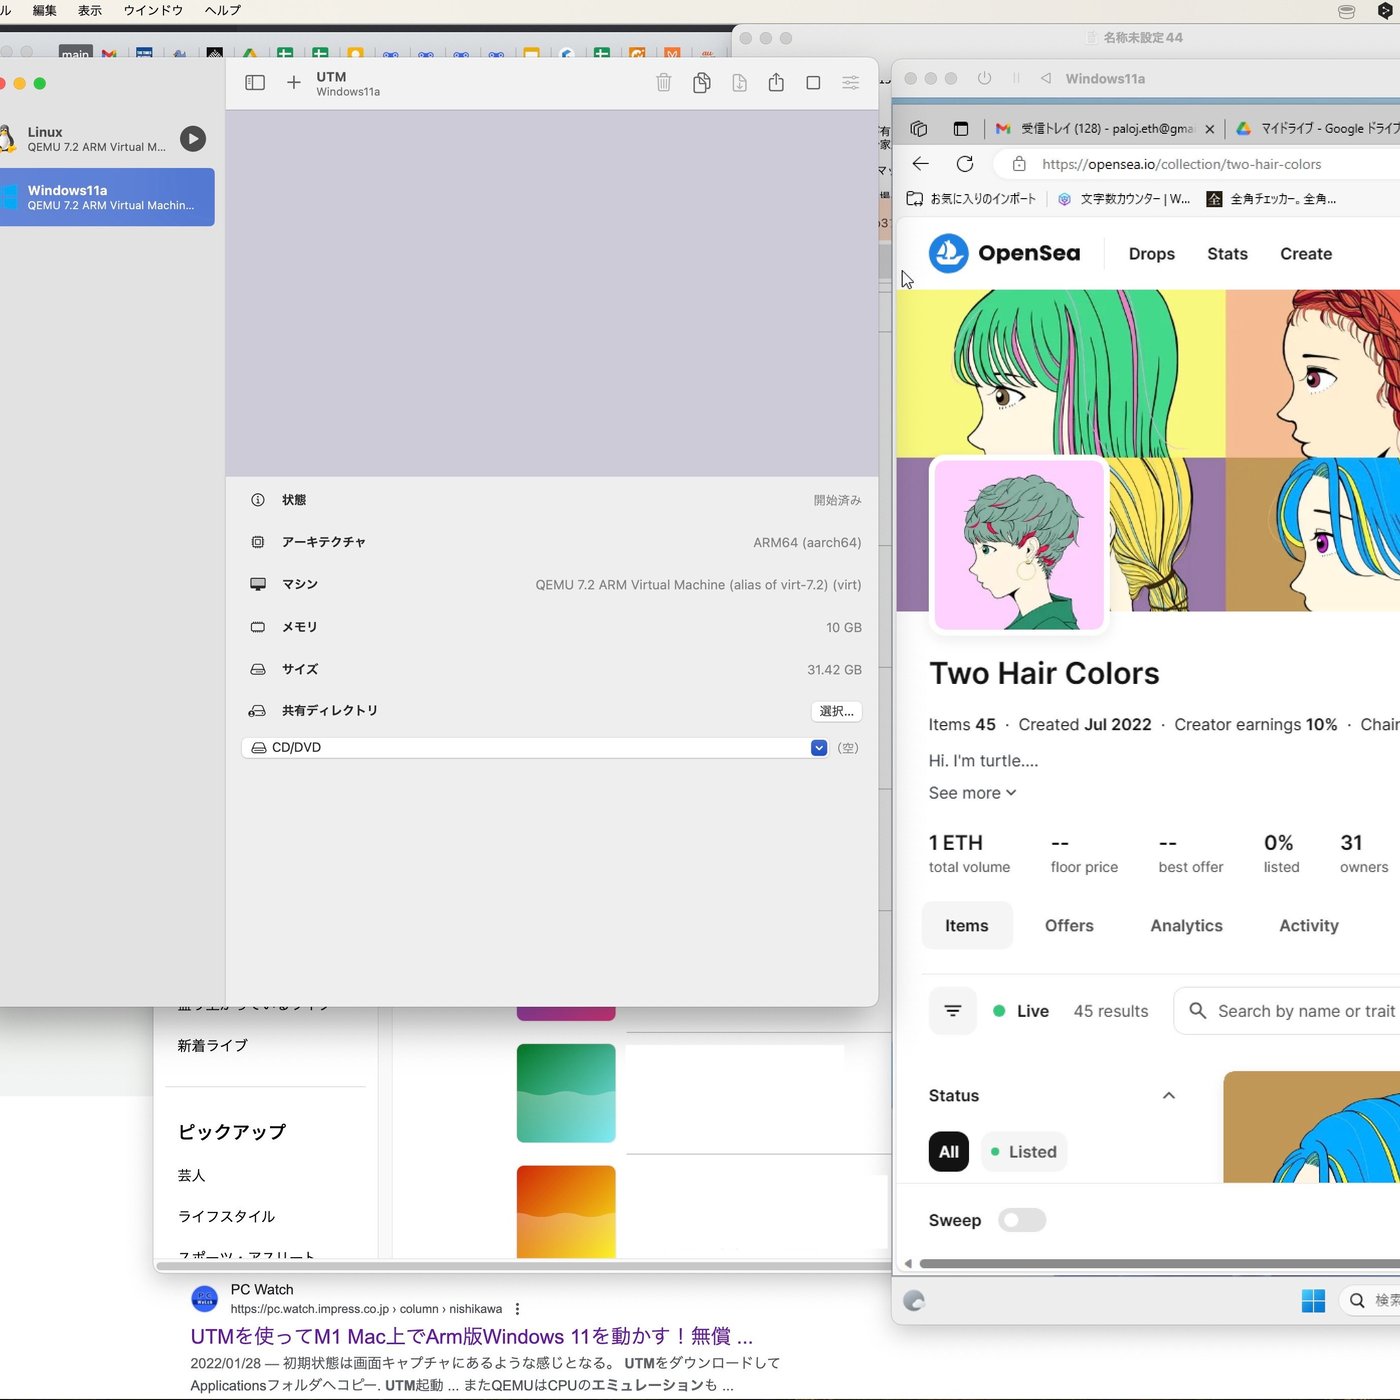1400x1400 pixels.
Task: Open the ウインドウ menu
Action: pyautogui.click(x=153, y=10)
